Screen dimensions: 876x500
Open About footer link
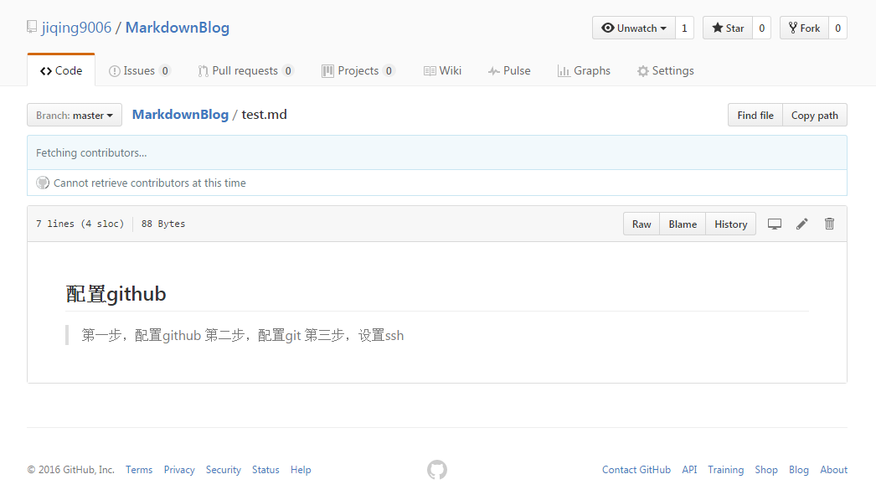click(x=834, y=470)
